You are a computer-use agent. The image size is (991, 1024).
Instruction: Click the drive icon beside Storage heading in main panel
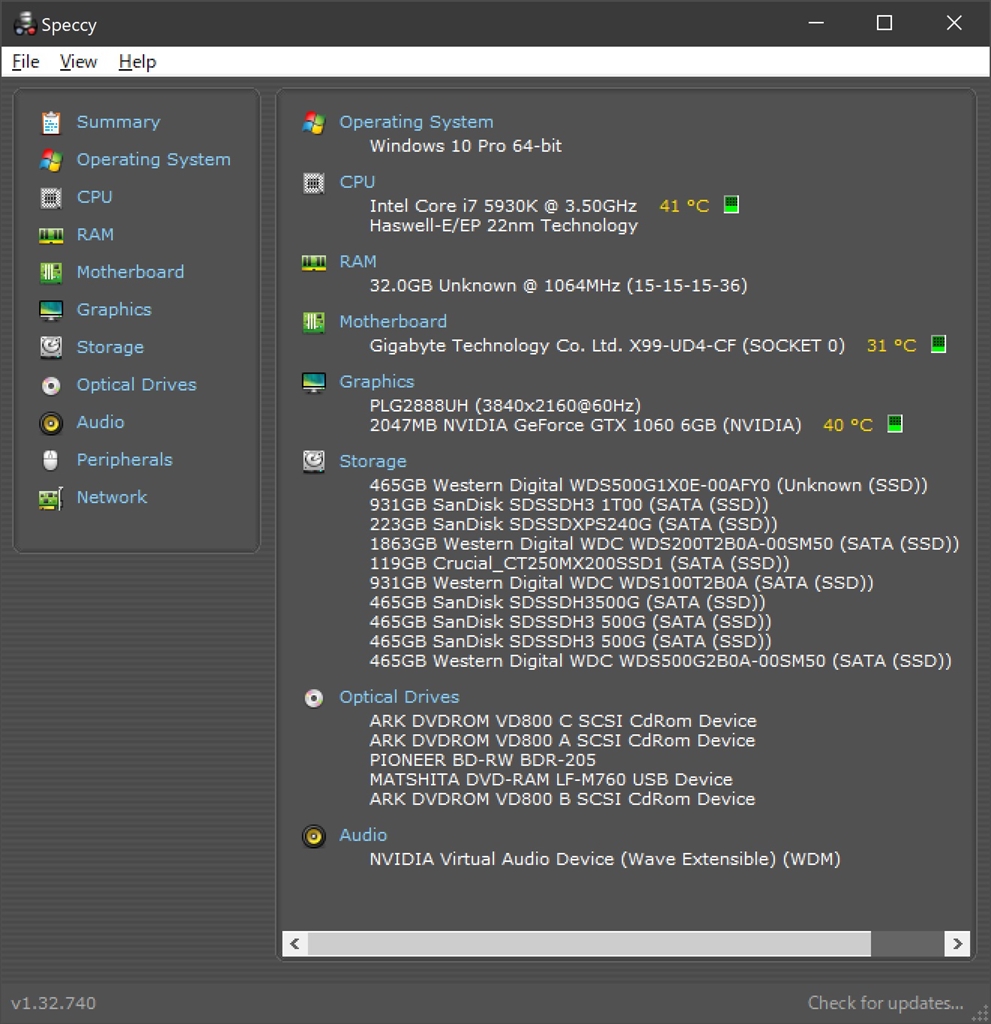tap(314, 462)
